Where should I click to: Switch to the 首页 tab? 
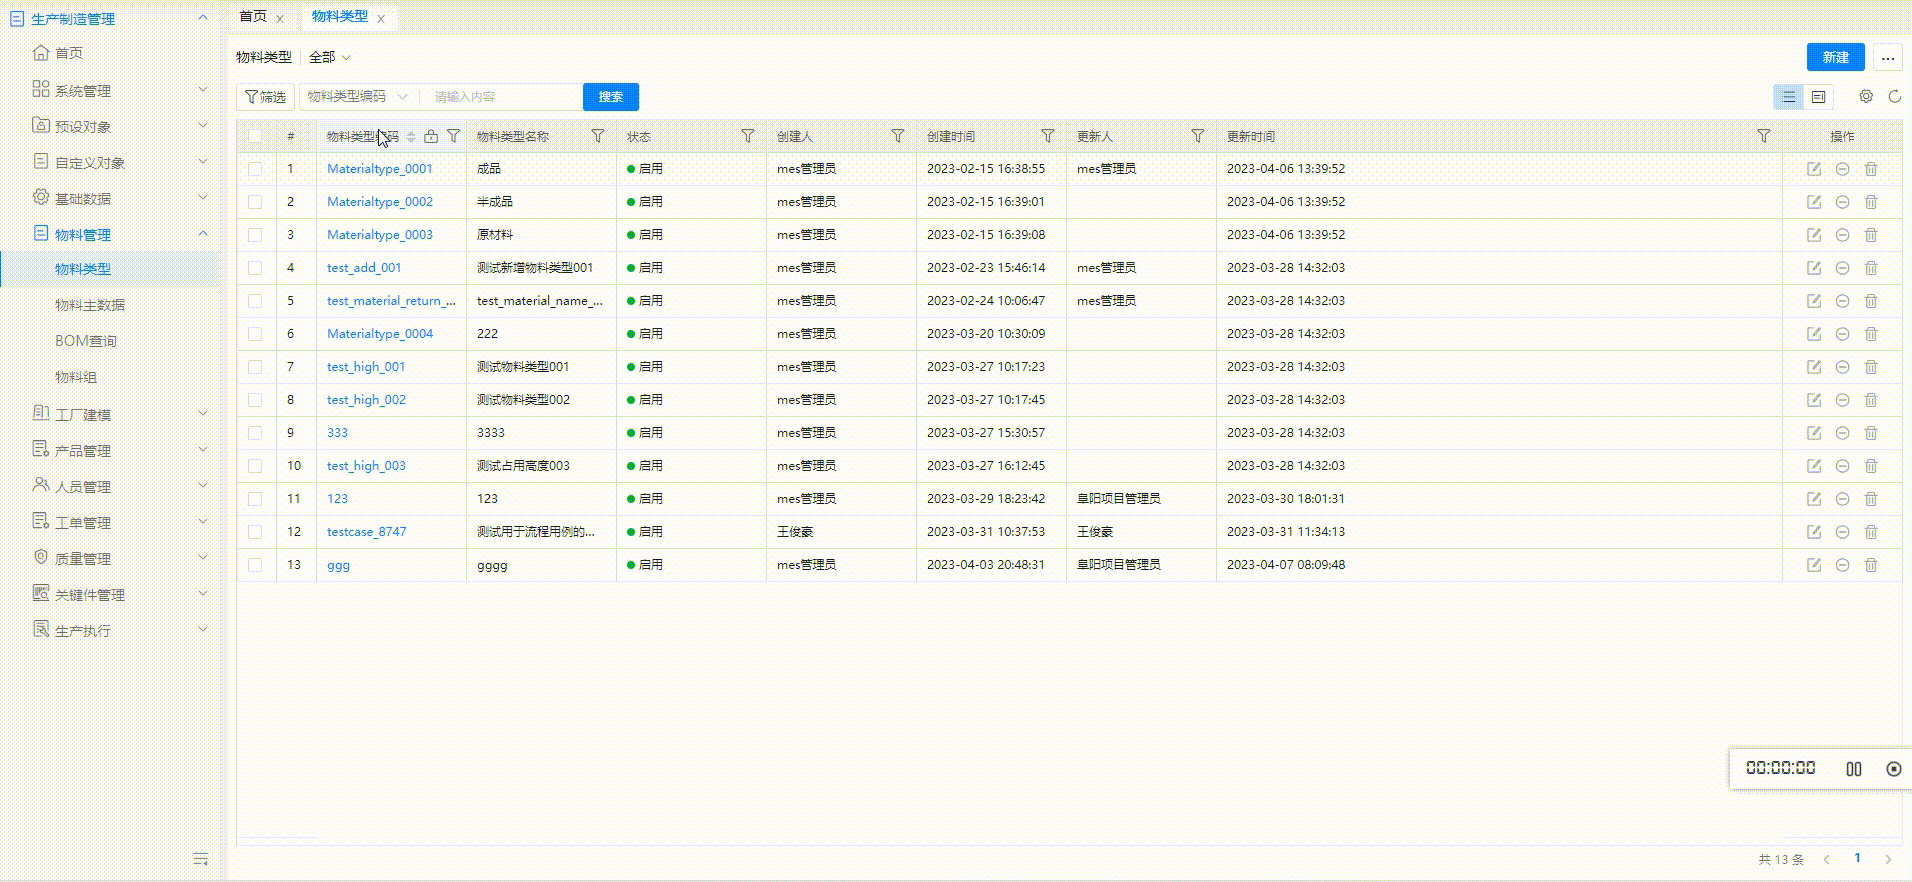pos(253,17)
